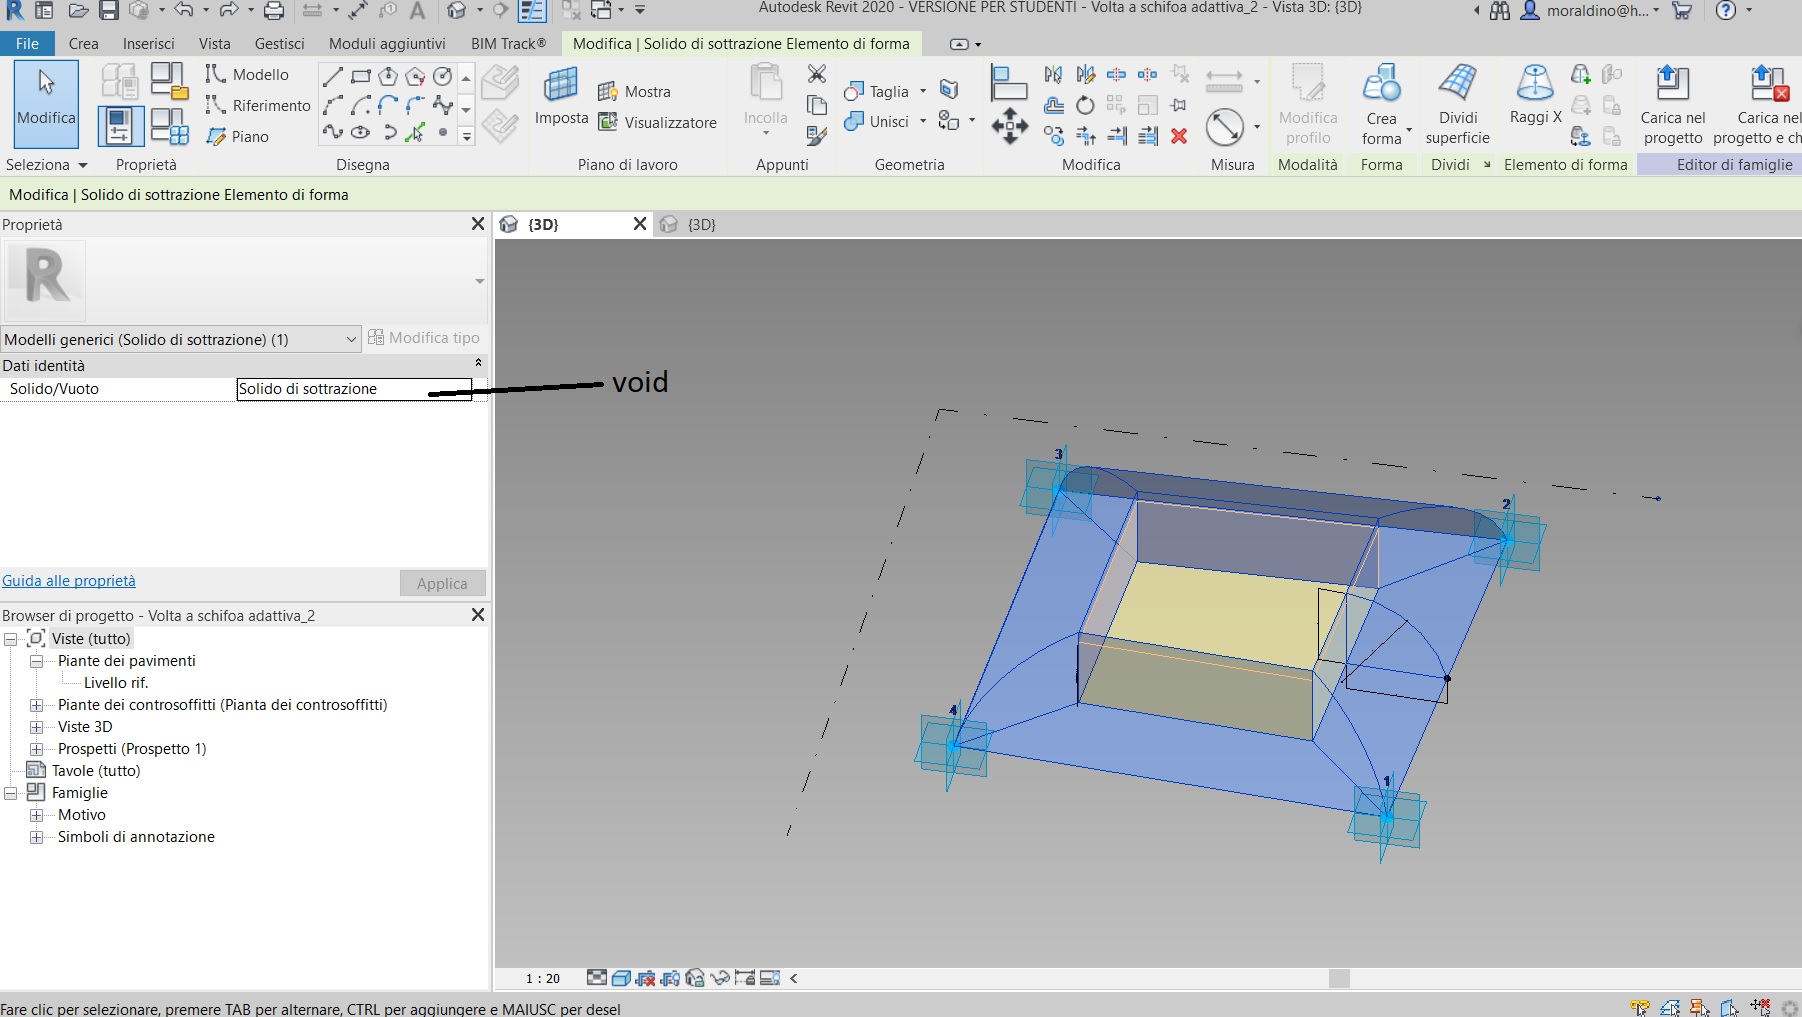Click the Offset tool icon
This screenshot has width=1802, height=1017.
(1053, 105)
